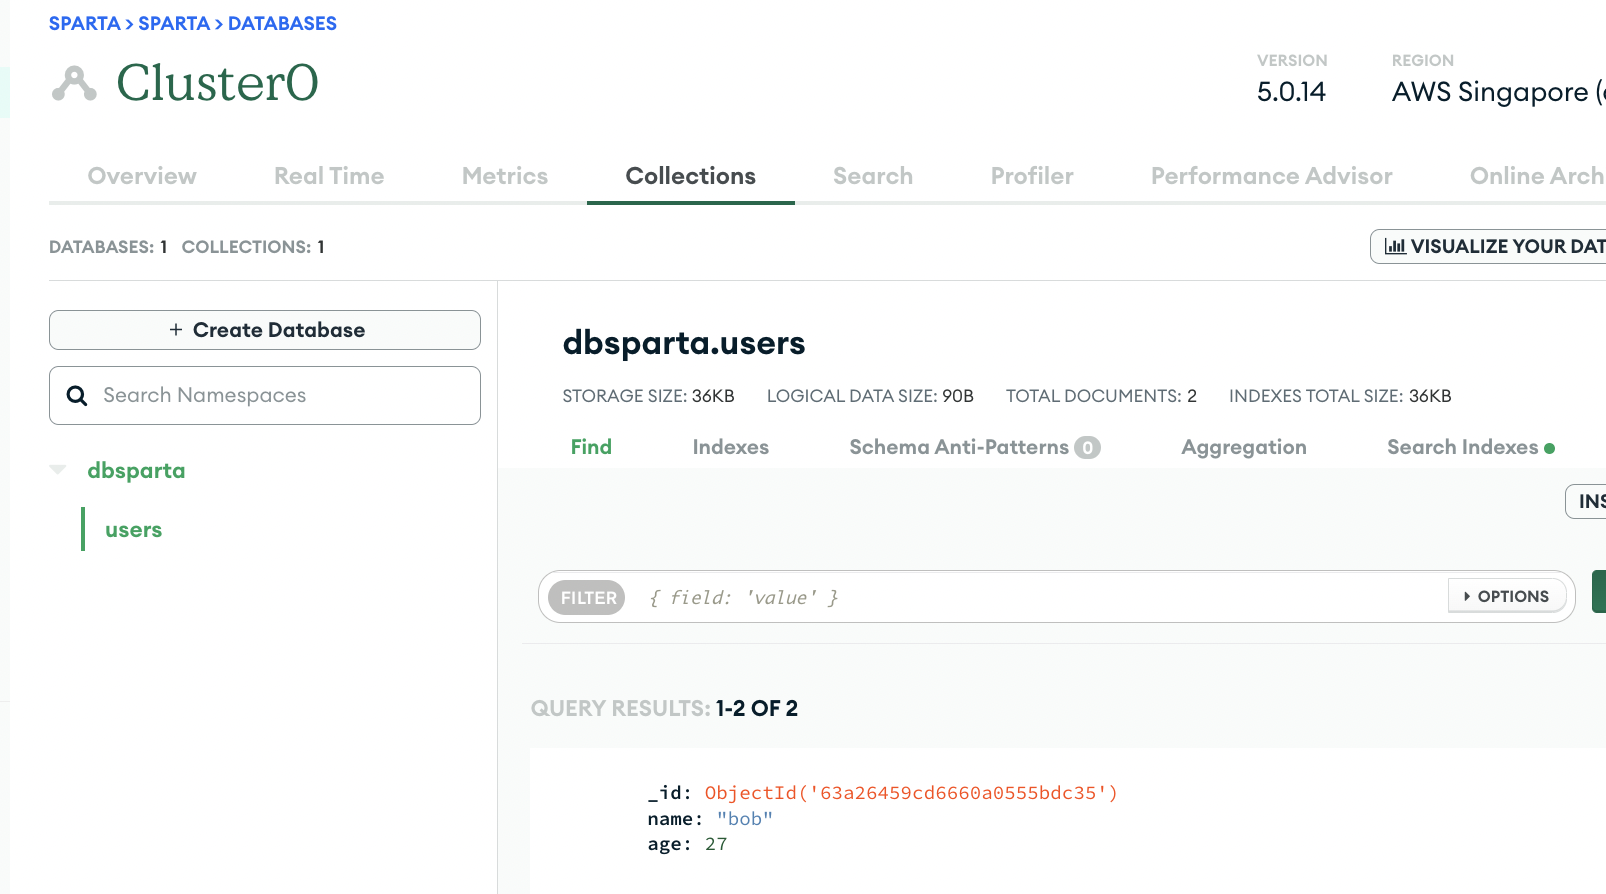Viewport: 1606px width, 894px height.
Task: Open the Profiler tab
Action: click(x=1032, y=176)
